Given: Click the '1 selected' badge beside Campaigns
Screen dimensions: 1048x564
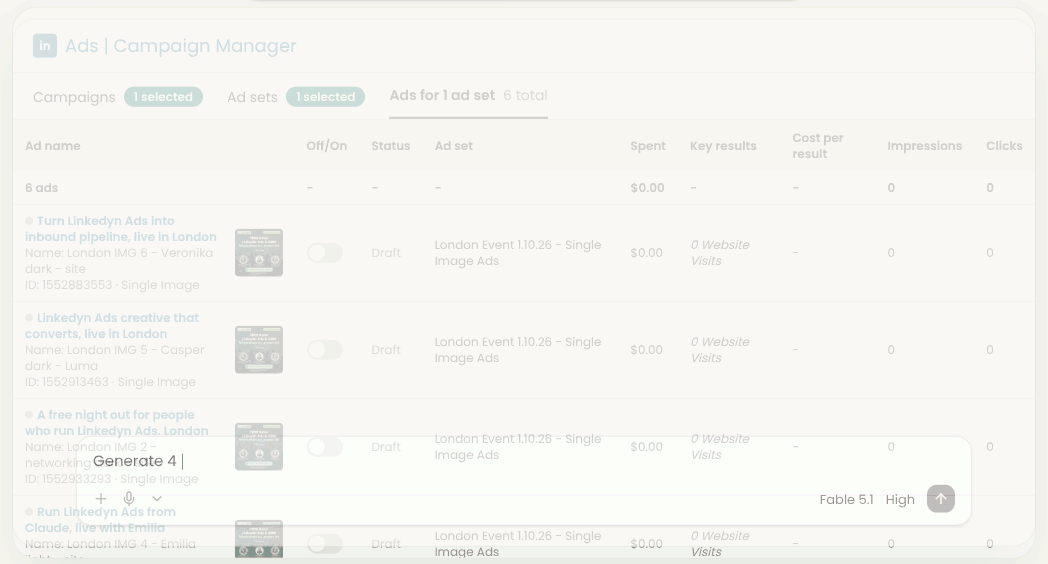Looking at the screenshot, I should pyautogui.click(x=163, y=97).
